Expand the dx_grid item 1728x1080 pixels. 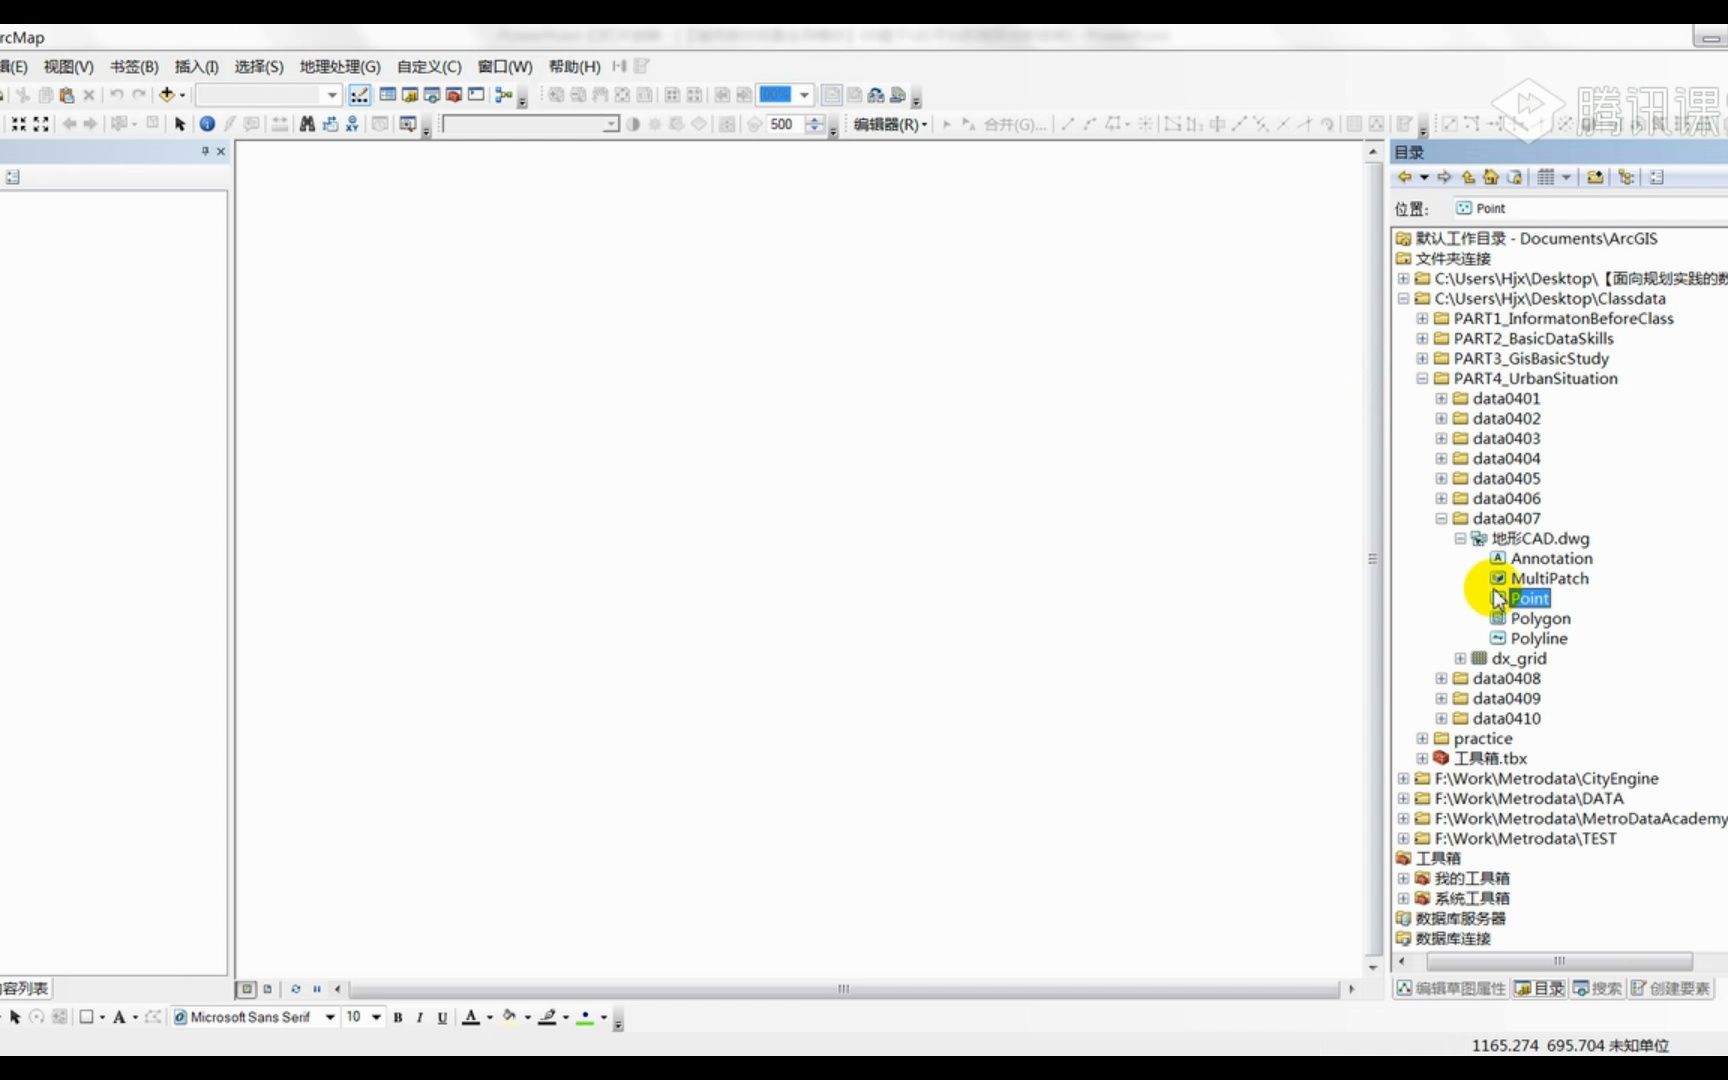pos(1460,658)
